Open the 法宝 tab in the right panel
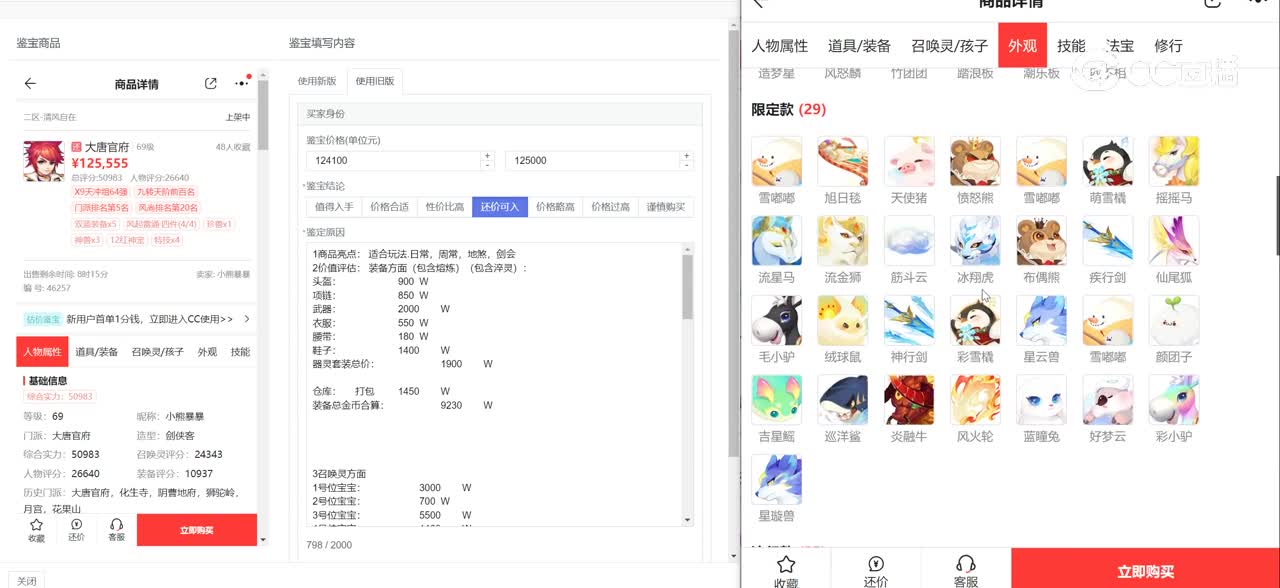The height and width of the screenshot is (588, 1280). (x=1120, y=46)
